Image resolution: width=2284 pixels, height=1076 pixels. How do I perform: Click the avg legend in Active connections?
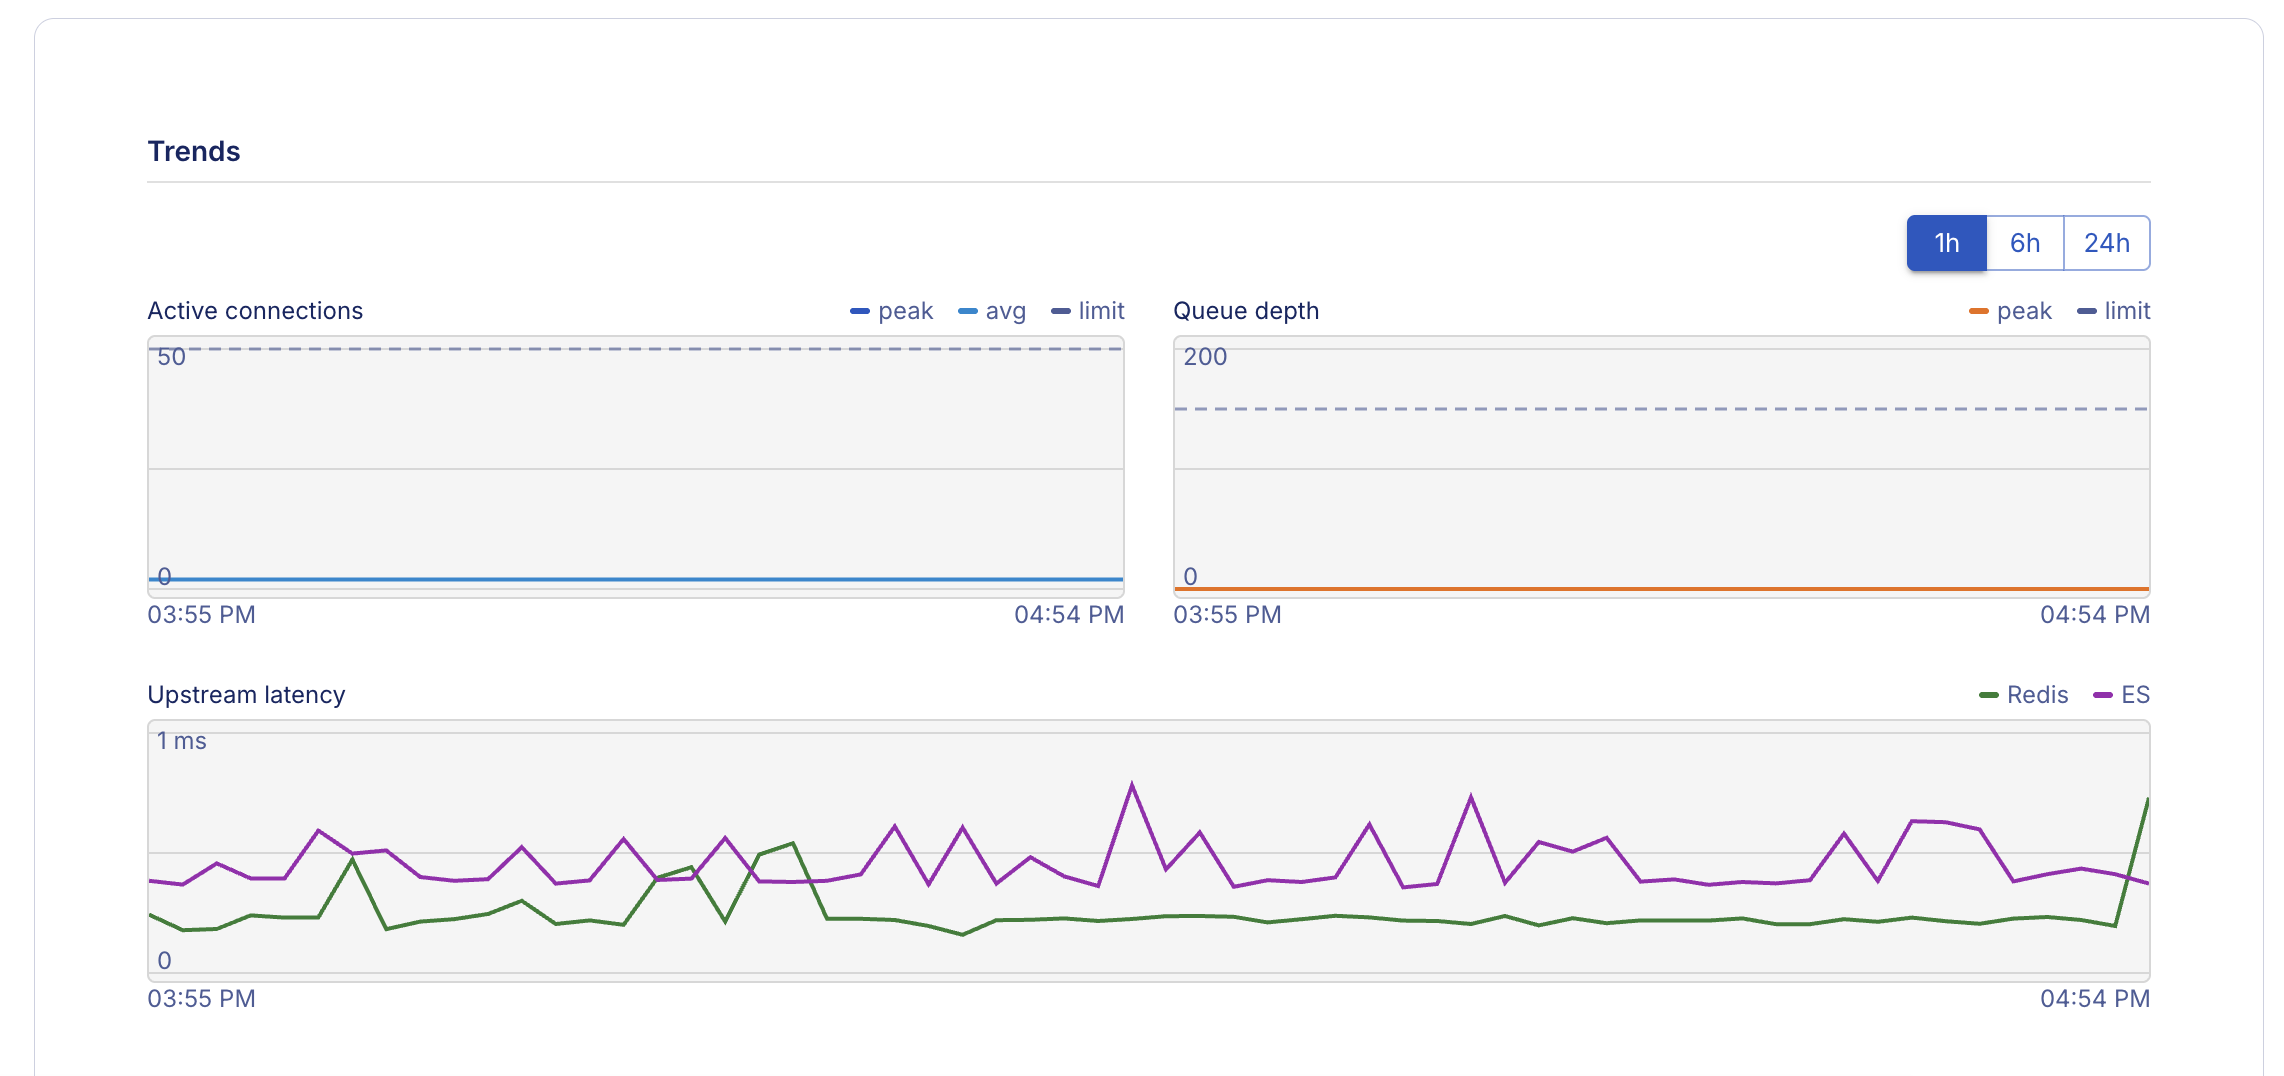[992, 311]
